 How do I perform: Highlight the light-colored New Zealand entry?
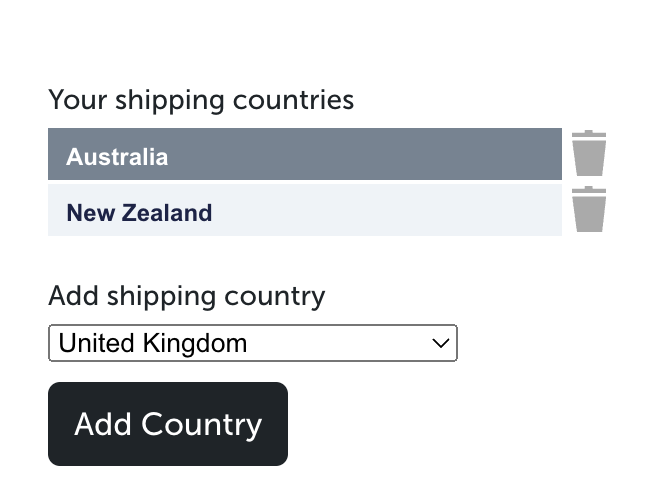305,210
